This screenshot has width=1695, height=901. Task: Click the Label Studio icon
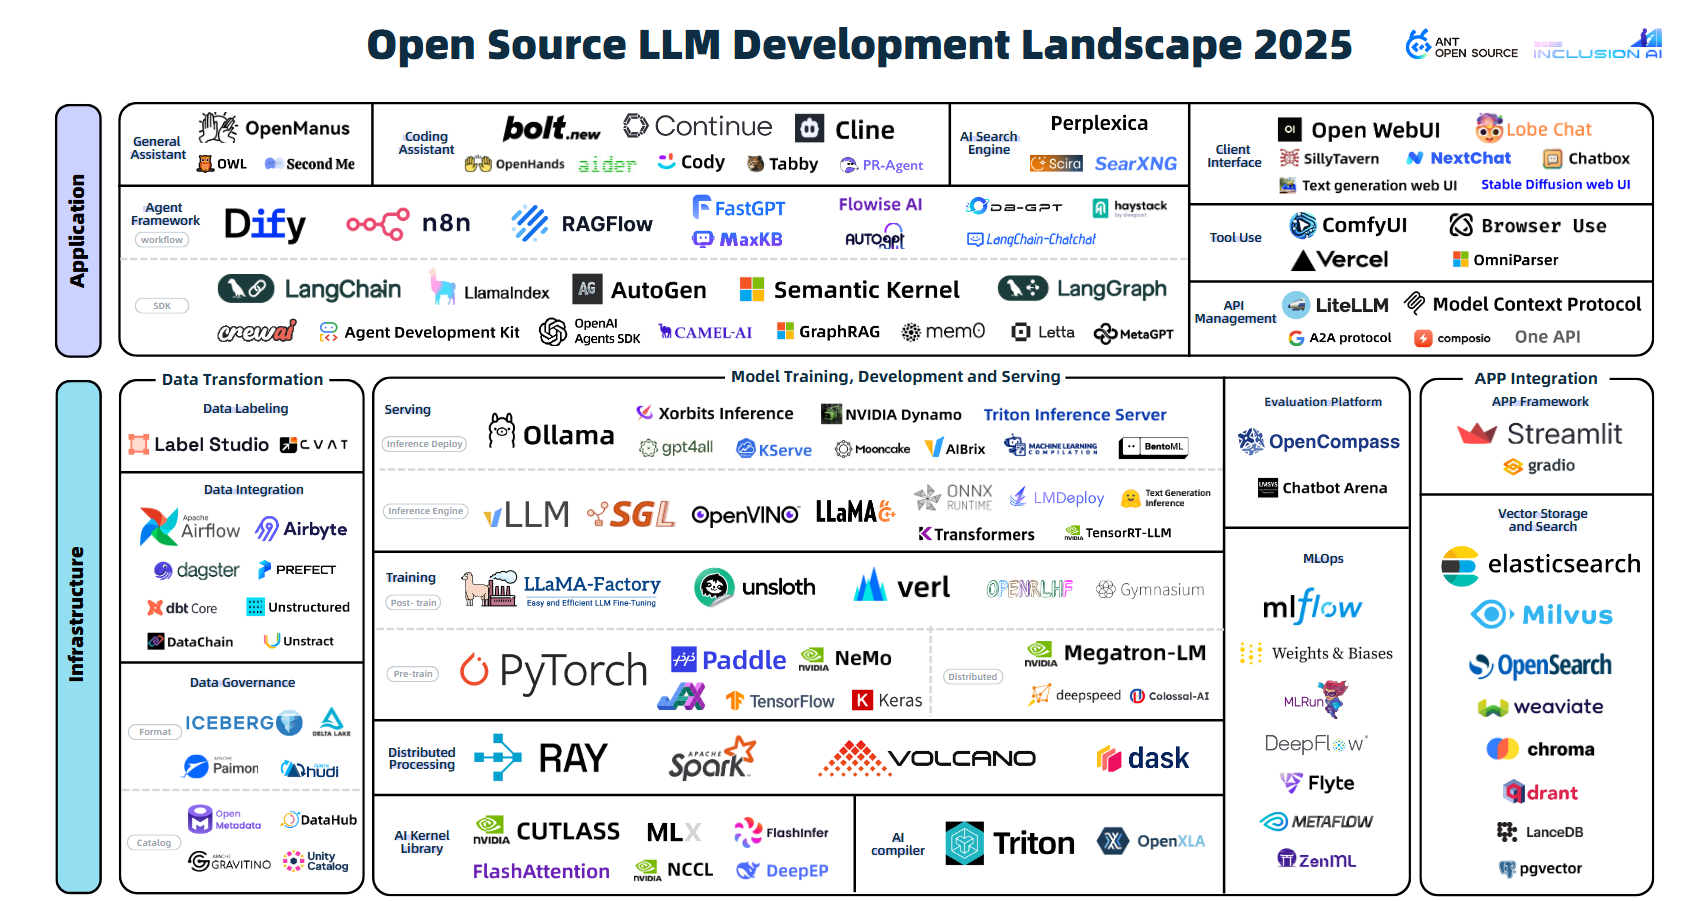point(139,444)
